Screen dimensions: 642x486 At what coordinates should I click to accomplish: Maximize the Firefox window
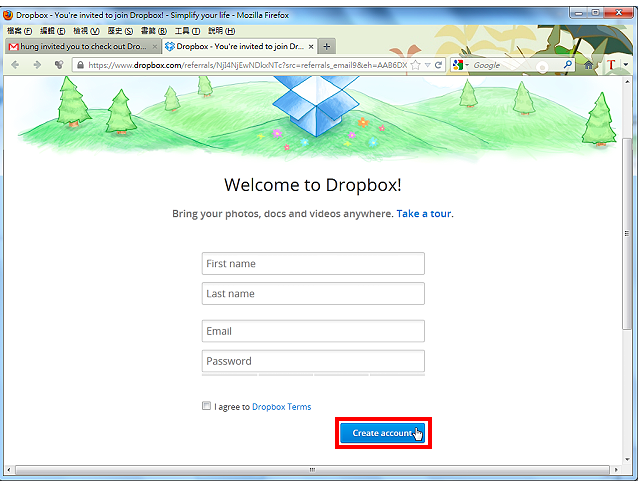pyautogui.click(x=595, y=13)
